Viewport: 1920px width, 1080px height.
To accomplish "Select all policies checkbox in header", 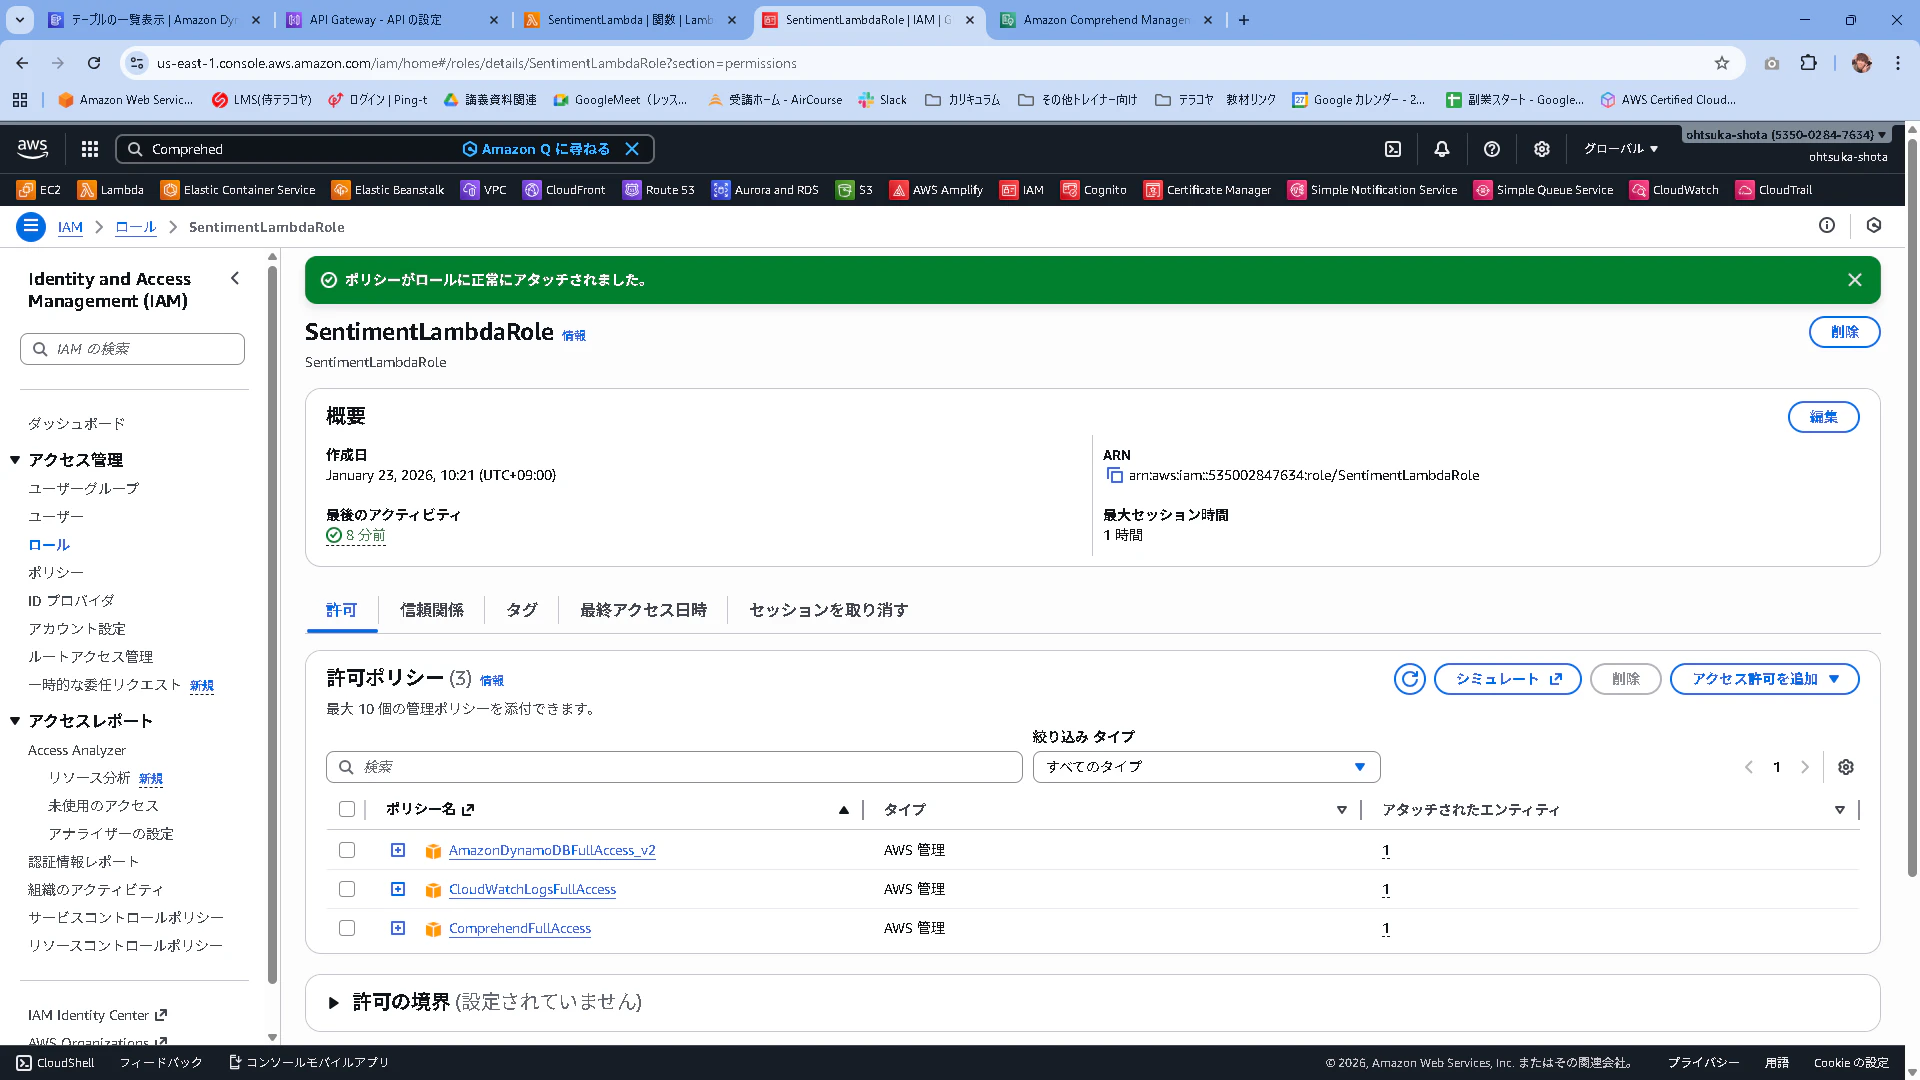I will click(x=347, y=810).
